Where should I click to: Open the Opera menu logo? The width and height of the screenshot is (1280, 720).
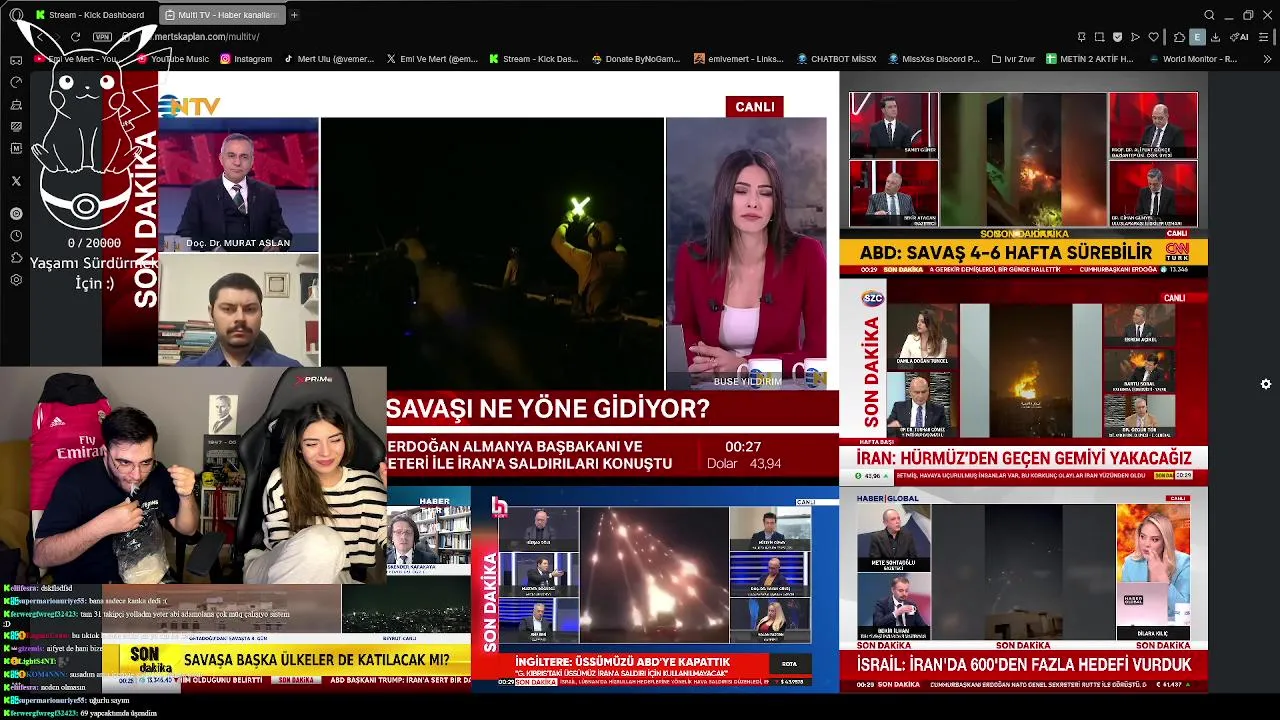click(x=16, y=15)
